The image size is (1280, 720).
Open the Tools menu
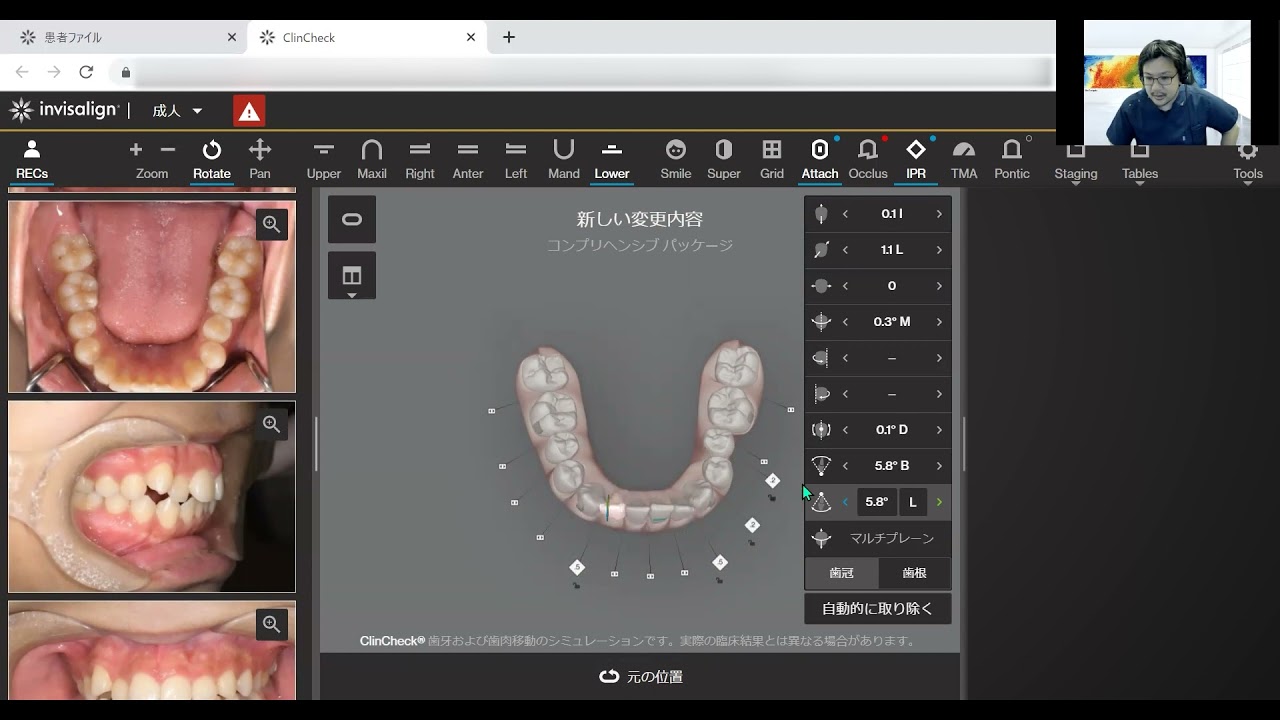[x=1248, y=160]
